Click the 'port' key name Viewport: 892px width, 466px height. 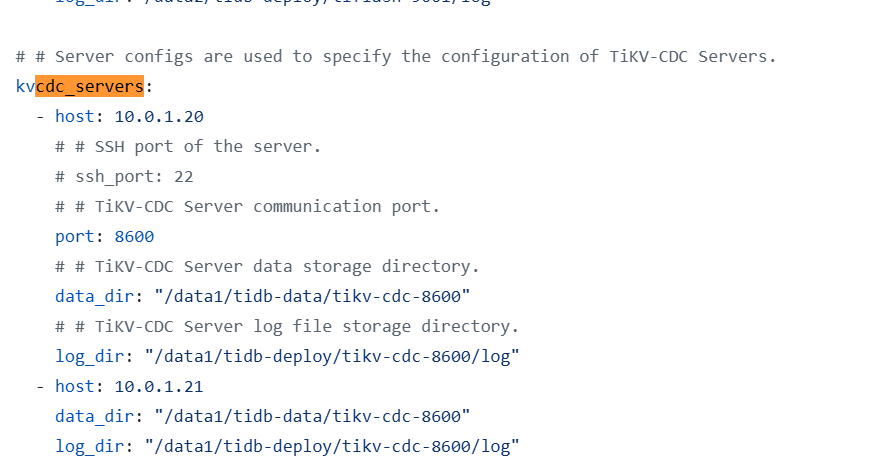[74, 236]
